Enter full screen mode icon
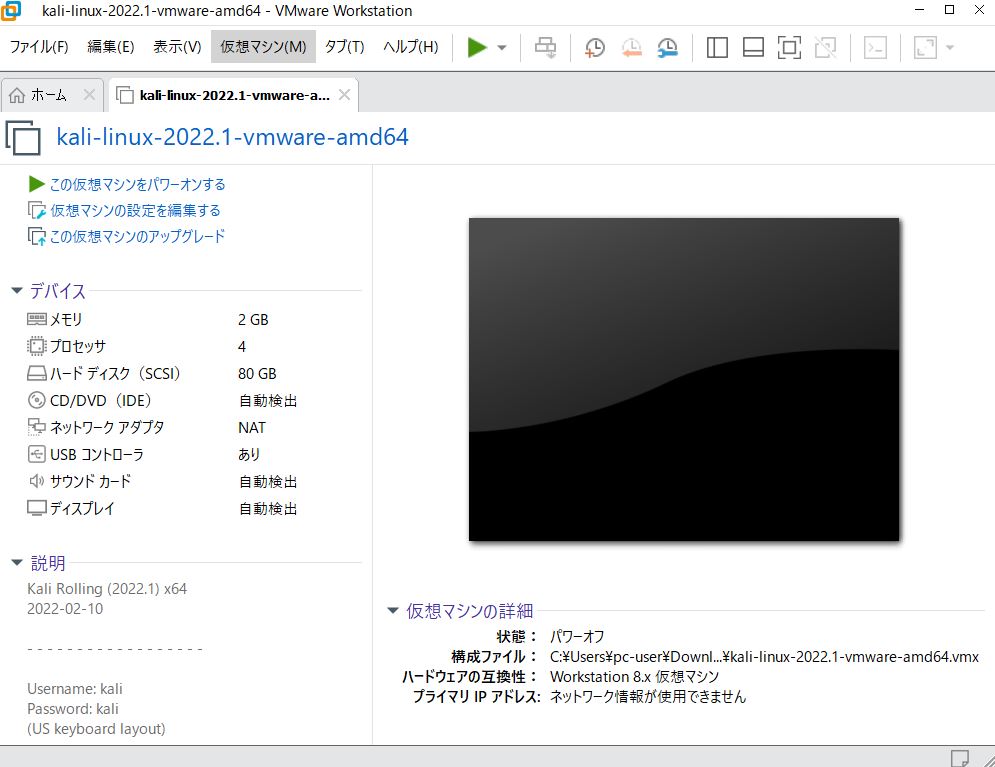This screenshot has height=767, width=995. pyautogui.click(x=789, y=48)
